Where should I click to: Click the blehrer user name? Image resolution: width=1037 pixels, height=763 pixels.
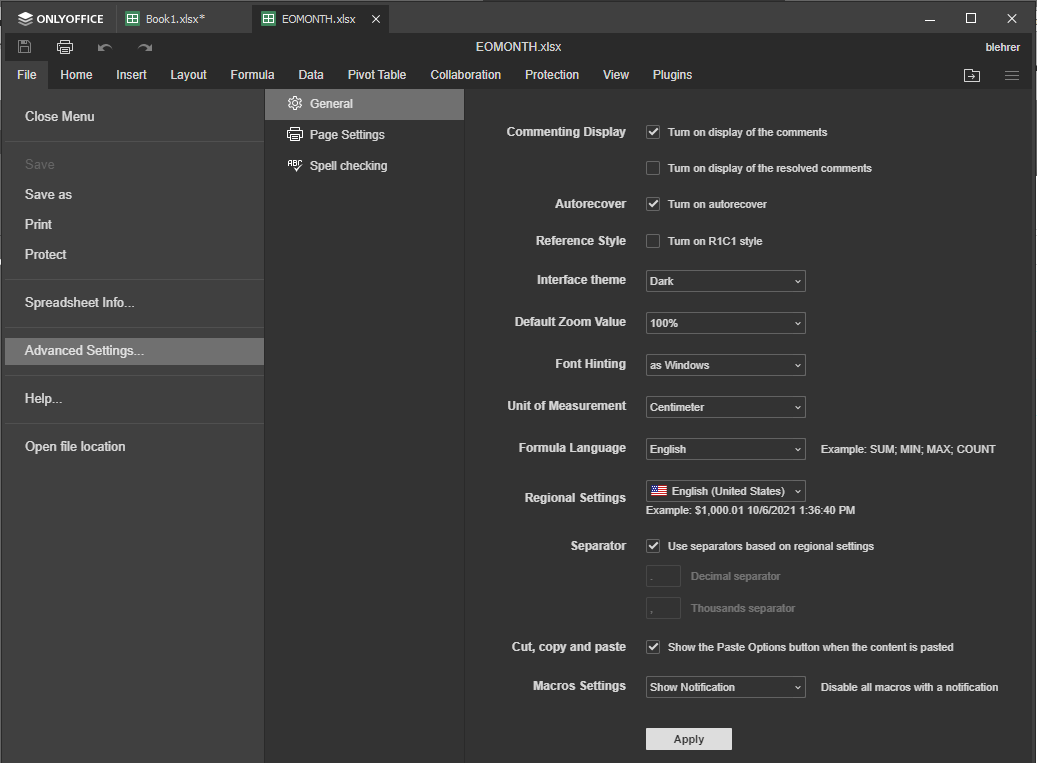1002,47
